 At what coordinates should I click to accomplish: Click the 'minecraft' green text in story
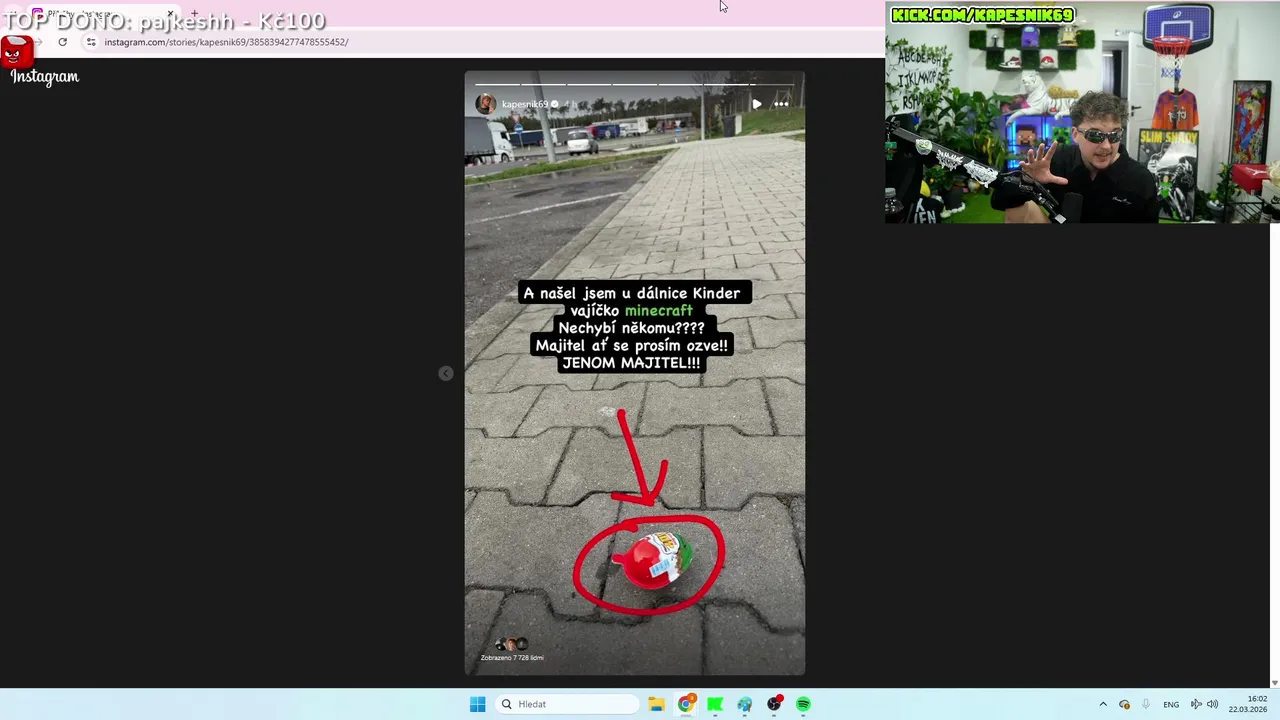[x=658, y=311]
